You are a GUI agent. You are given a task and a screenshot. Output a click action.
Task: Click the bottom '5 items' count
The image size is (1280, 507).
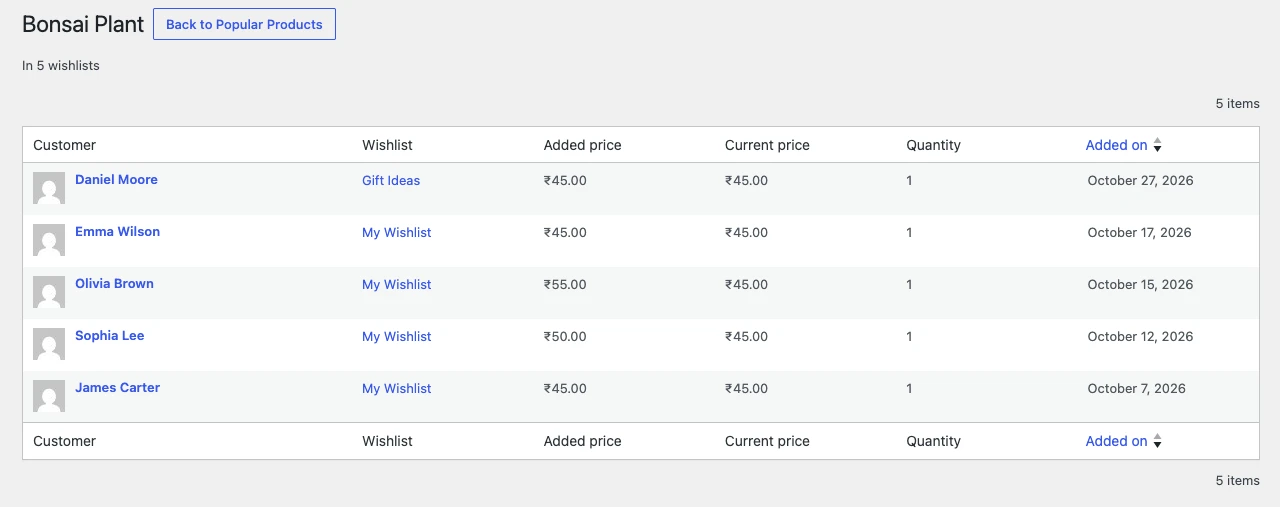(1238, 481)
